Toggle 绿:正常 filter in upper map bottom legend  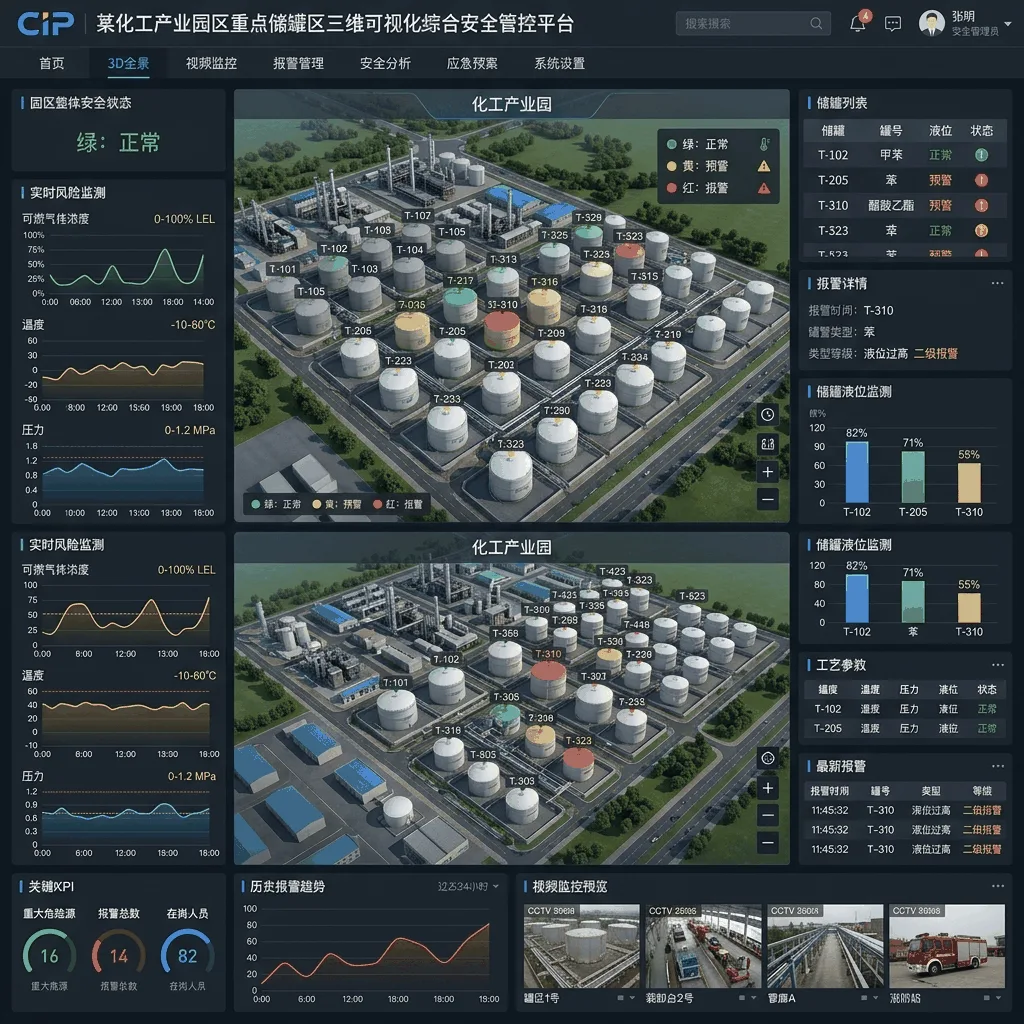tap(276, 504)
